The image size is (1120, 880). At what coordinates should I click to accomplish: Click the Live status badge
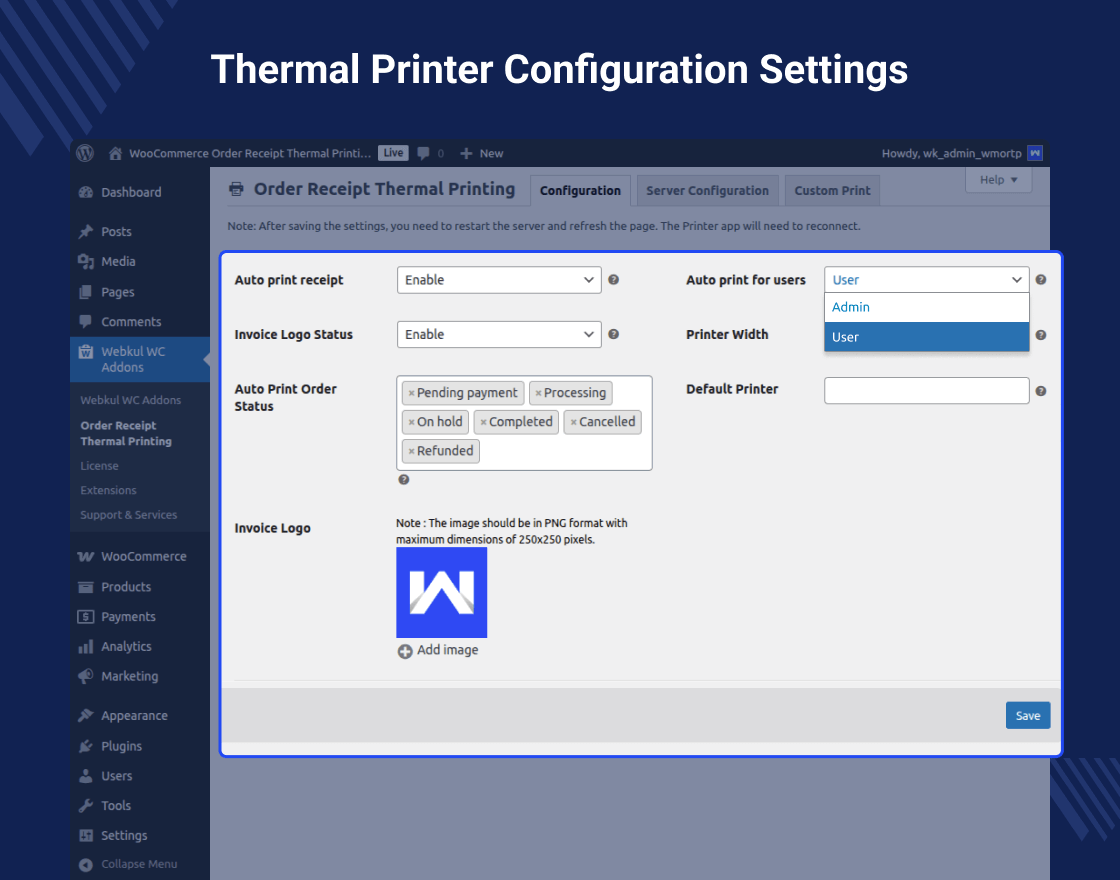coord(393,153)
